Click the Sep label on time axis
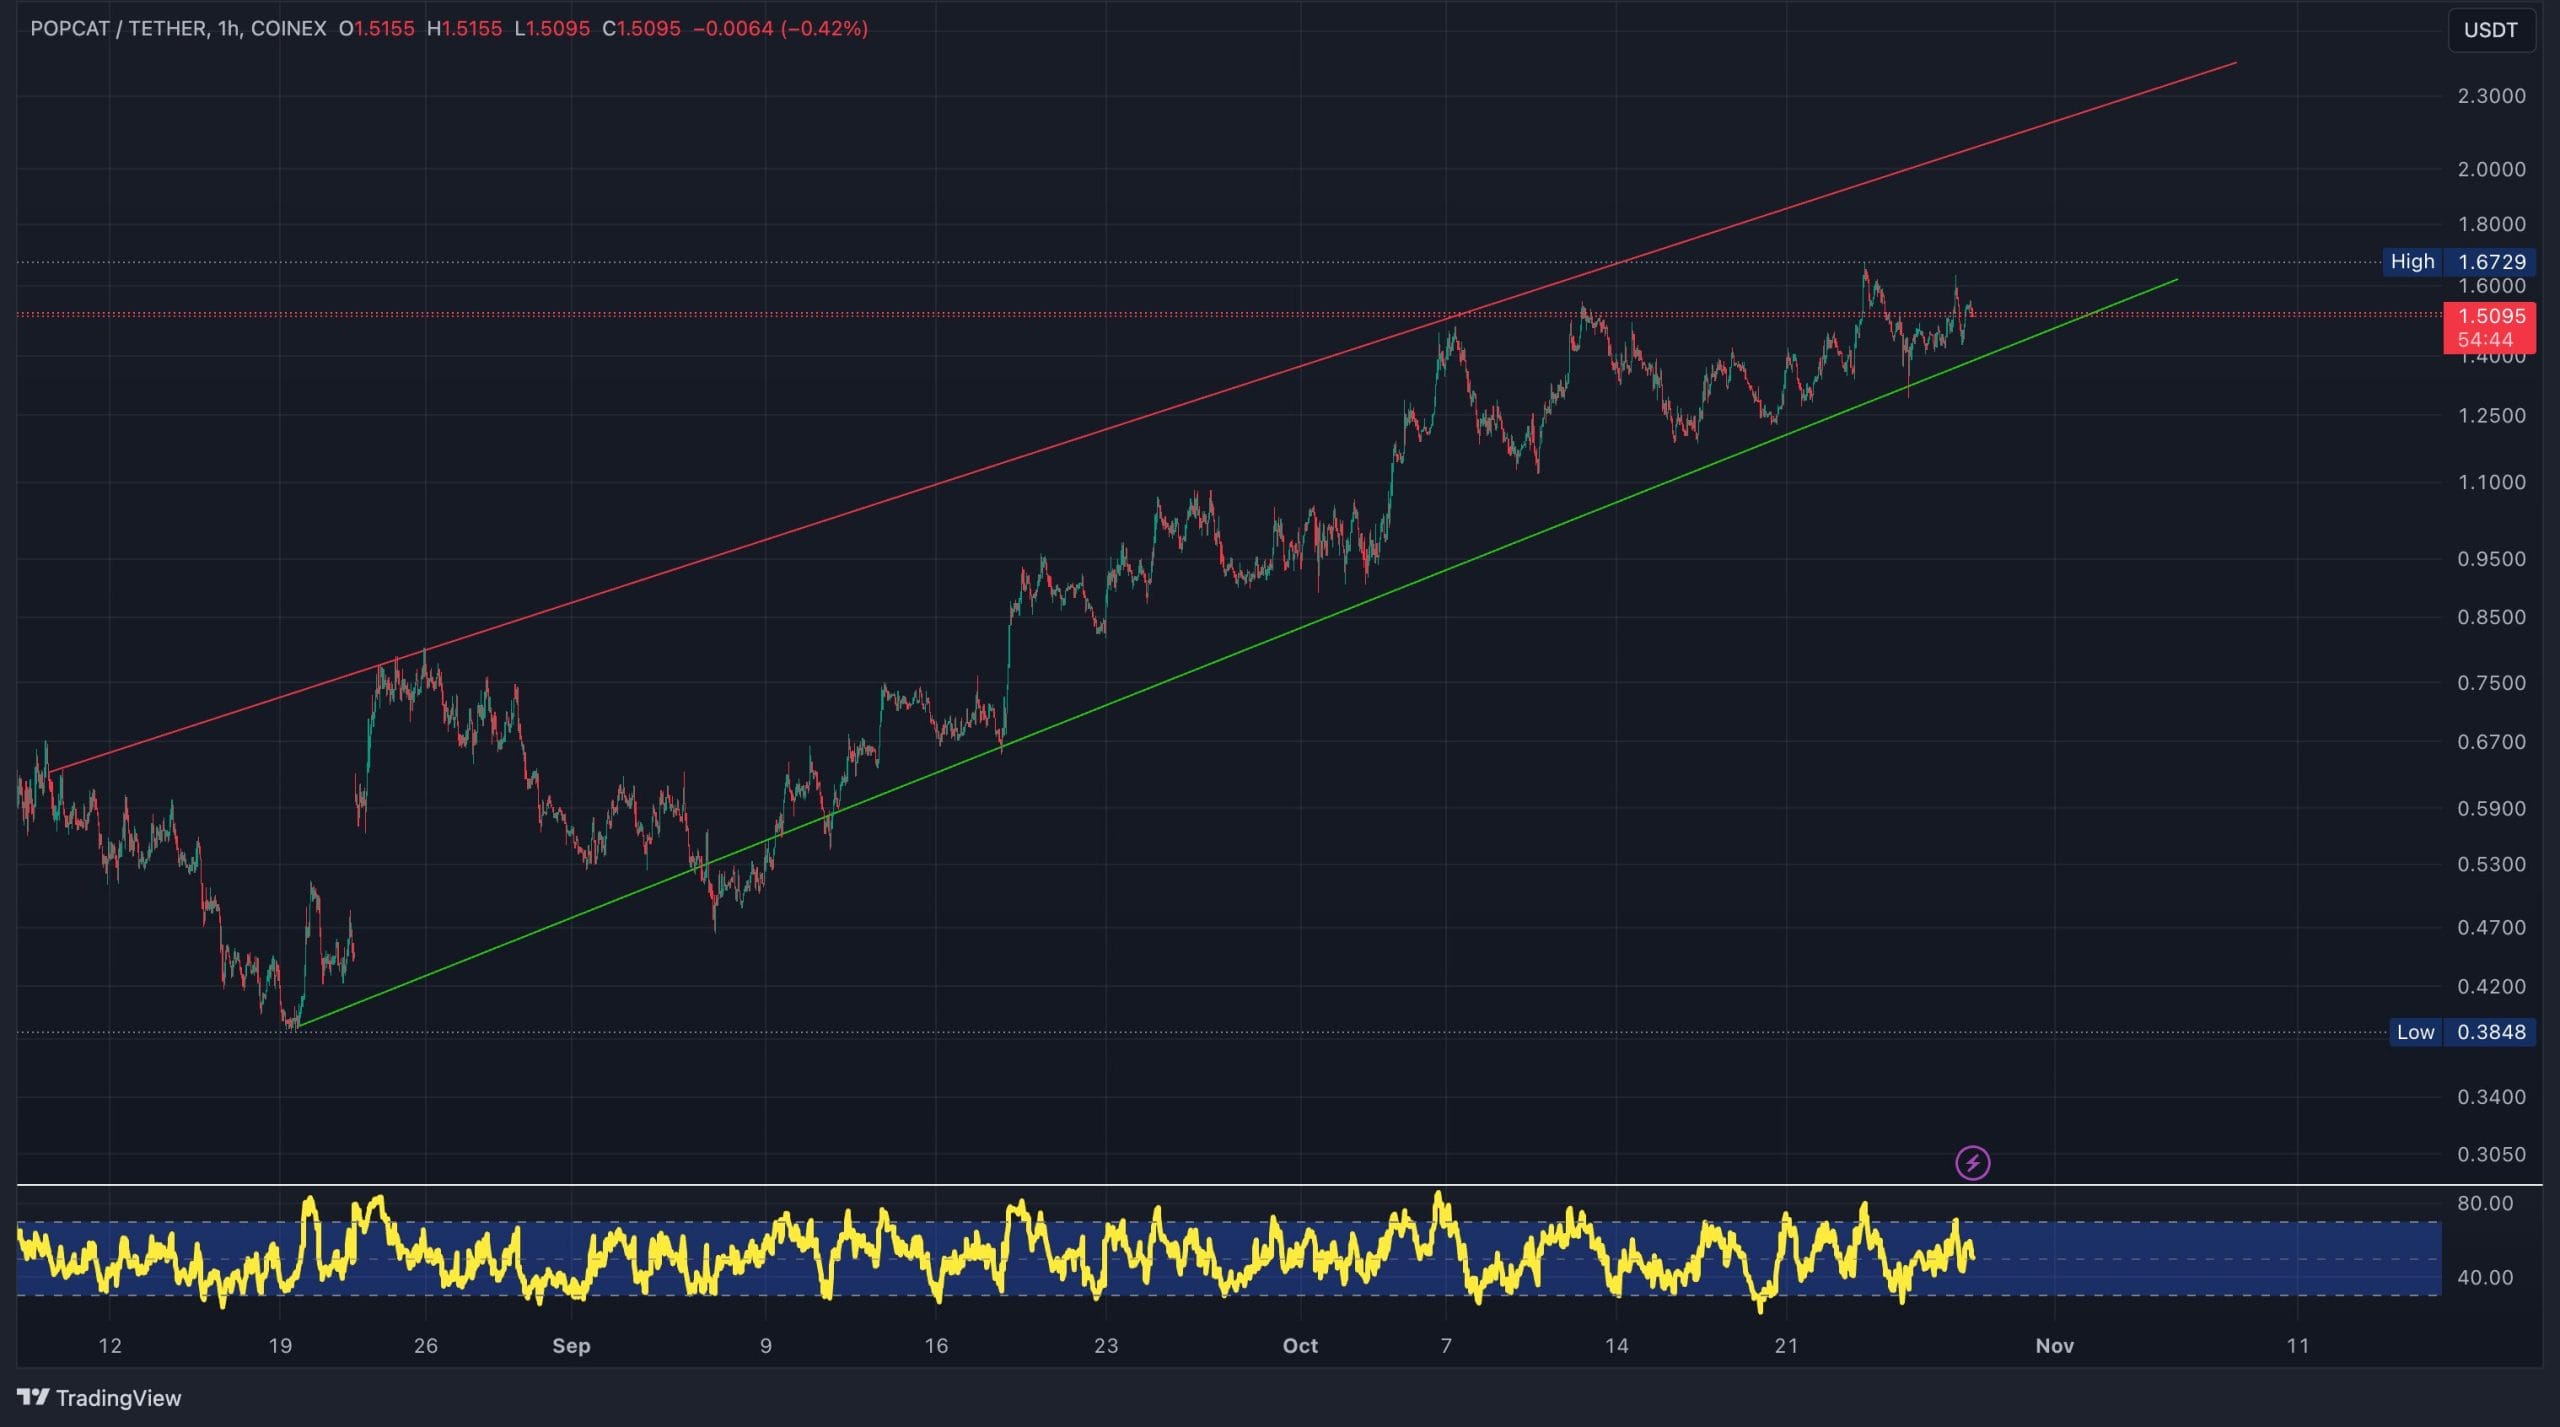The height and width of the screenshot is (1427, 2560). (x=571, y=1346)
